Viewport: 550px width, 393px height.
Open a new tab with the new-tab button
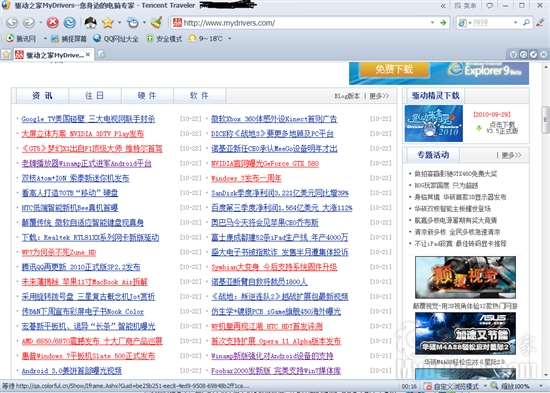point(102,54)
